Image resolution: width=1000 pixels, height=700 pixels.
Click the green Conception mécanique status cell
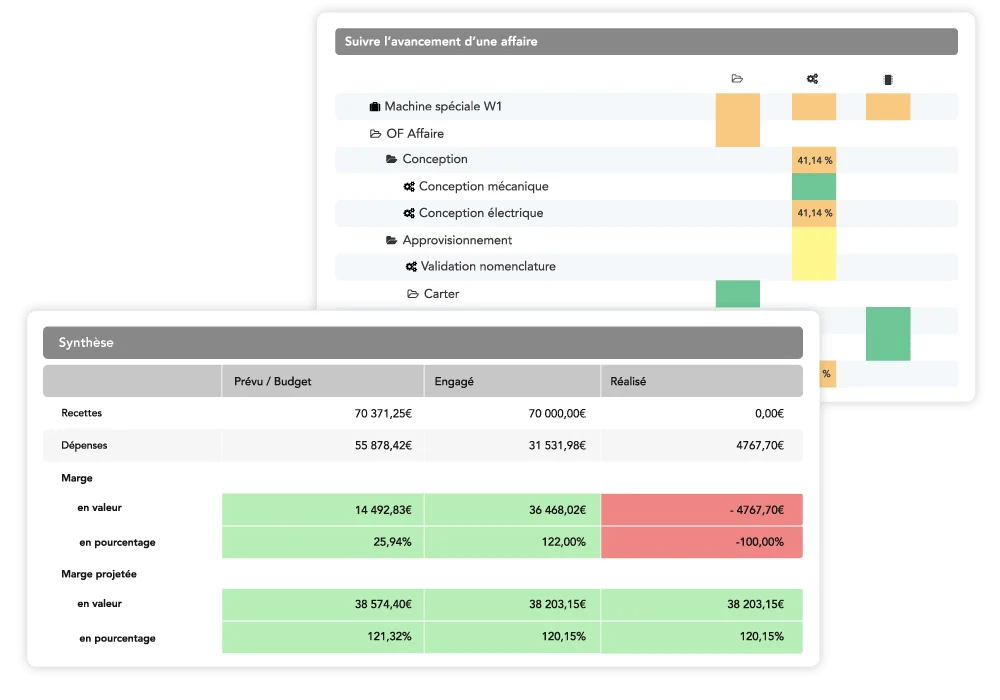click(x=813, y=187)
